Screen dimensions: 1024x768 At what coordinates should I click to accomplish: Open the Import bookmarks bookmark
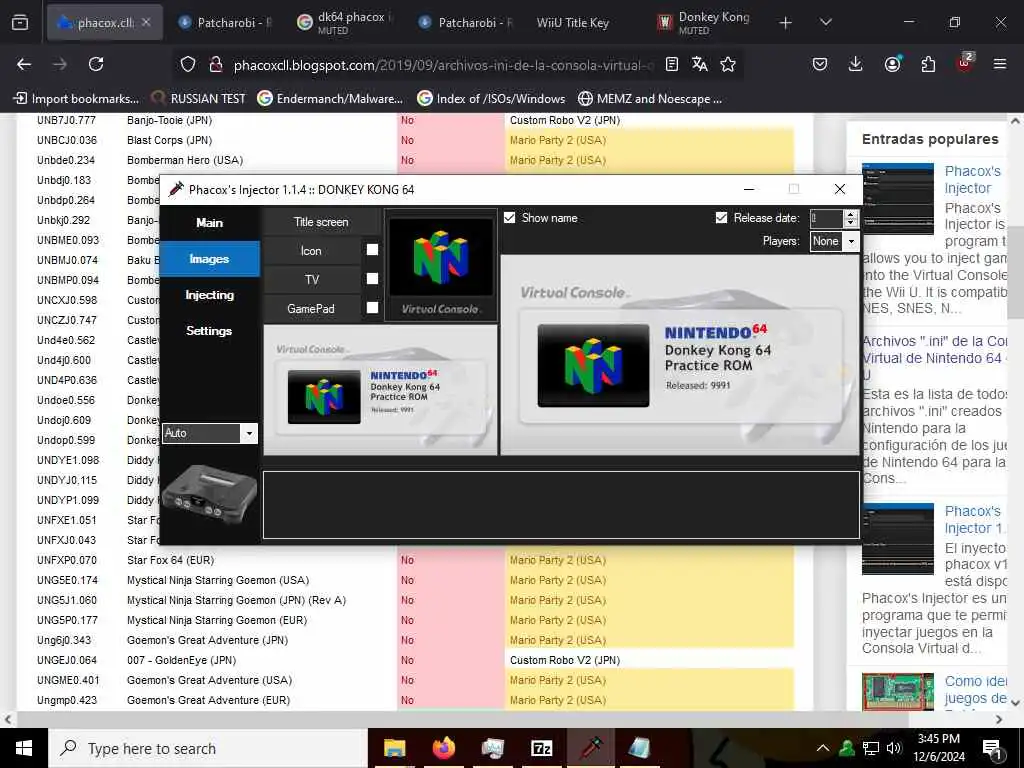tap(77, 99)
